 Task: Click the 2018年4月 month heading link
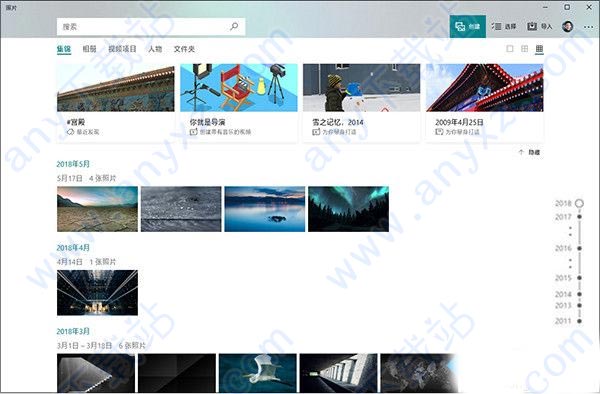pyautogui.click(x=73, y=247)
